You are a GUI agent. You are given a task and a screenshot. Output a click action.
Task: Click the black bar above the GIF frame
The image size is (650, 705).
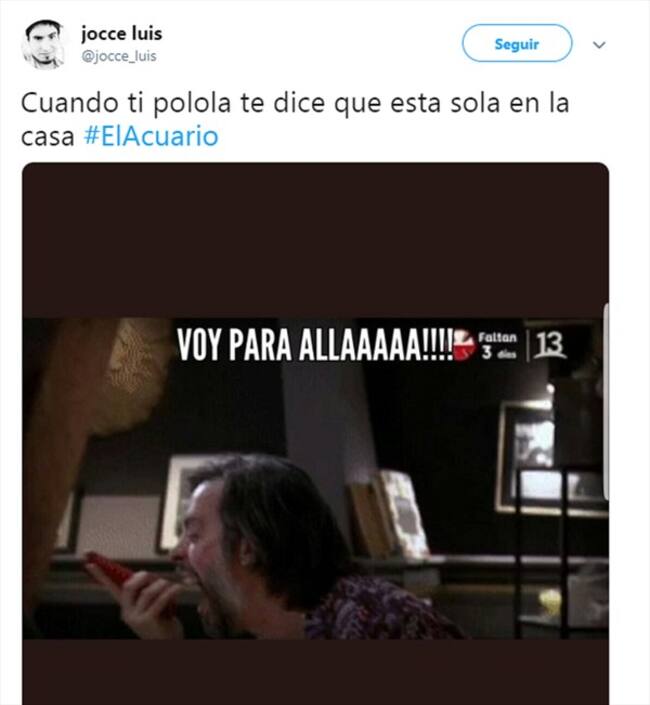316,241
